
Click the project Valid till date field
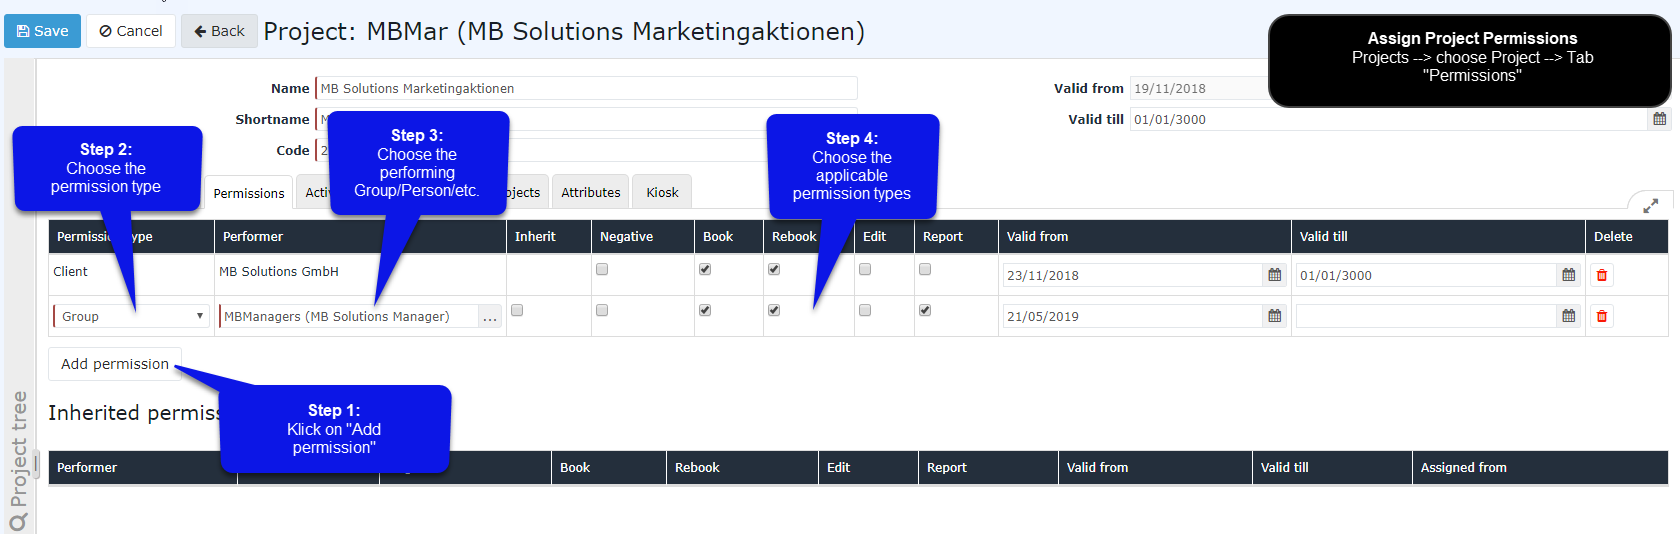click(x=1388, y=119)
